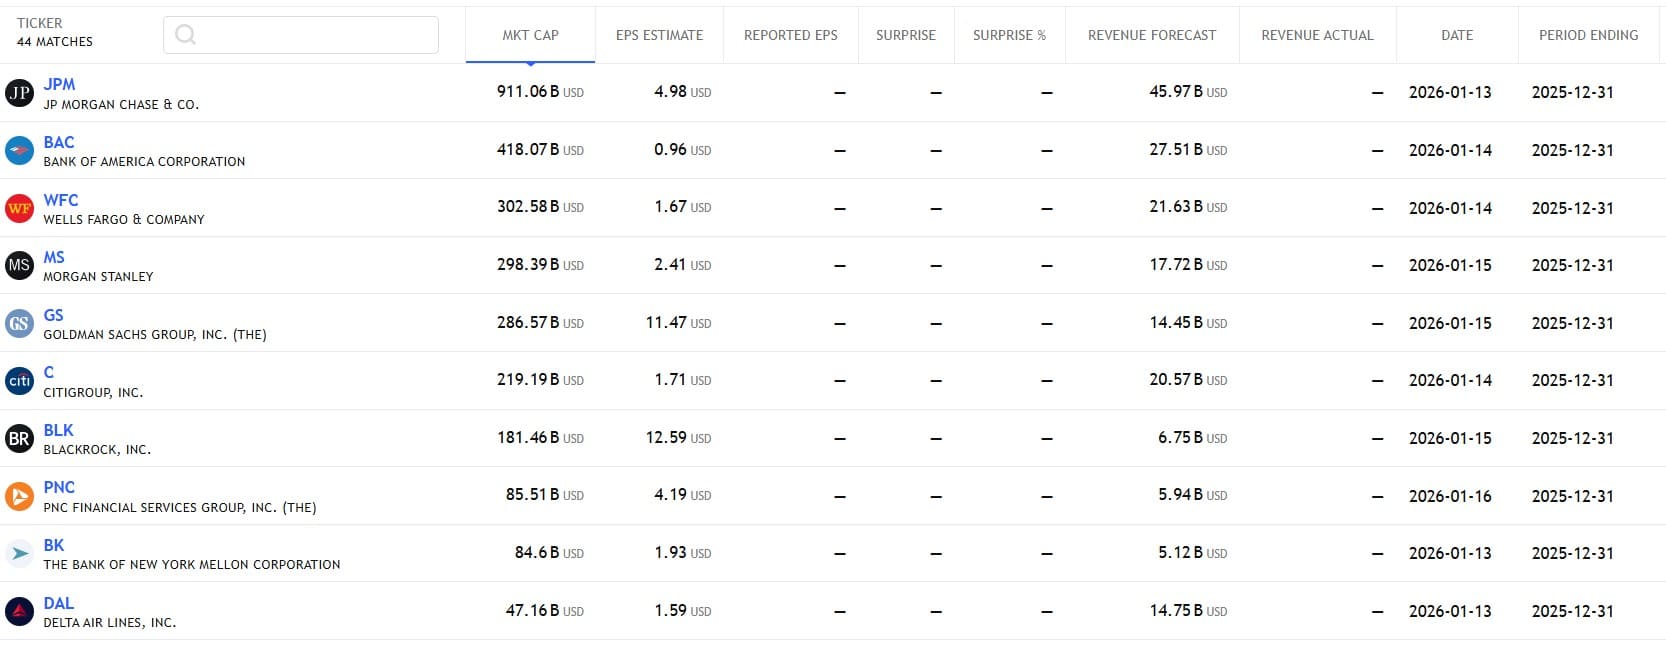Click the JPMorgan Chase logo icon

pos(19,93)
